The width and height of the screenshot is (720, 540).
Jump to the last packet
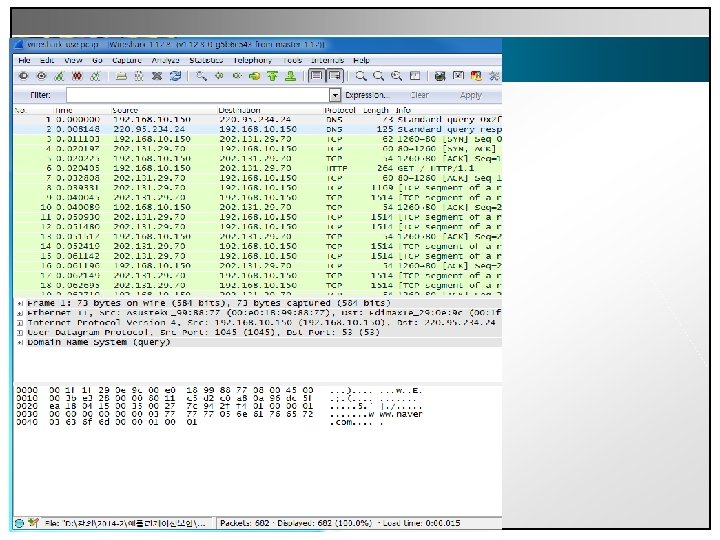click(290, 76)
